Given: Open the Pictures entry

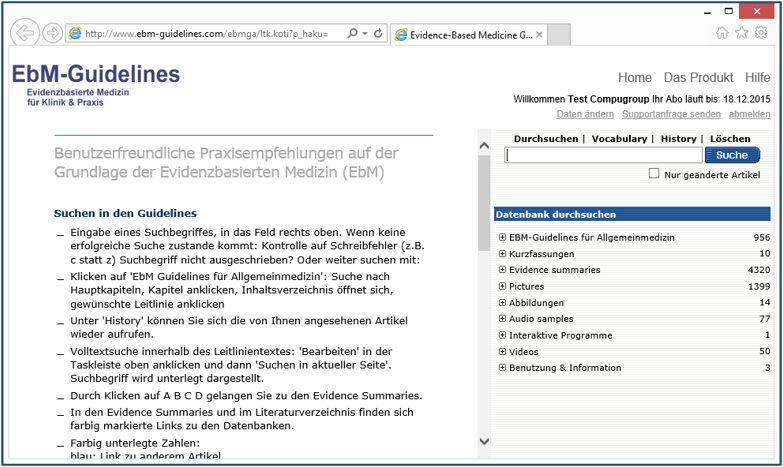Looking at the screenshot, I should click(526, 287).
